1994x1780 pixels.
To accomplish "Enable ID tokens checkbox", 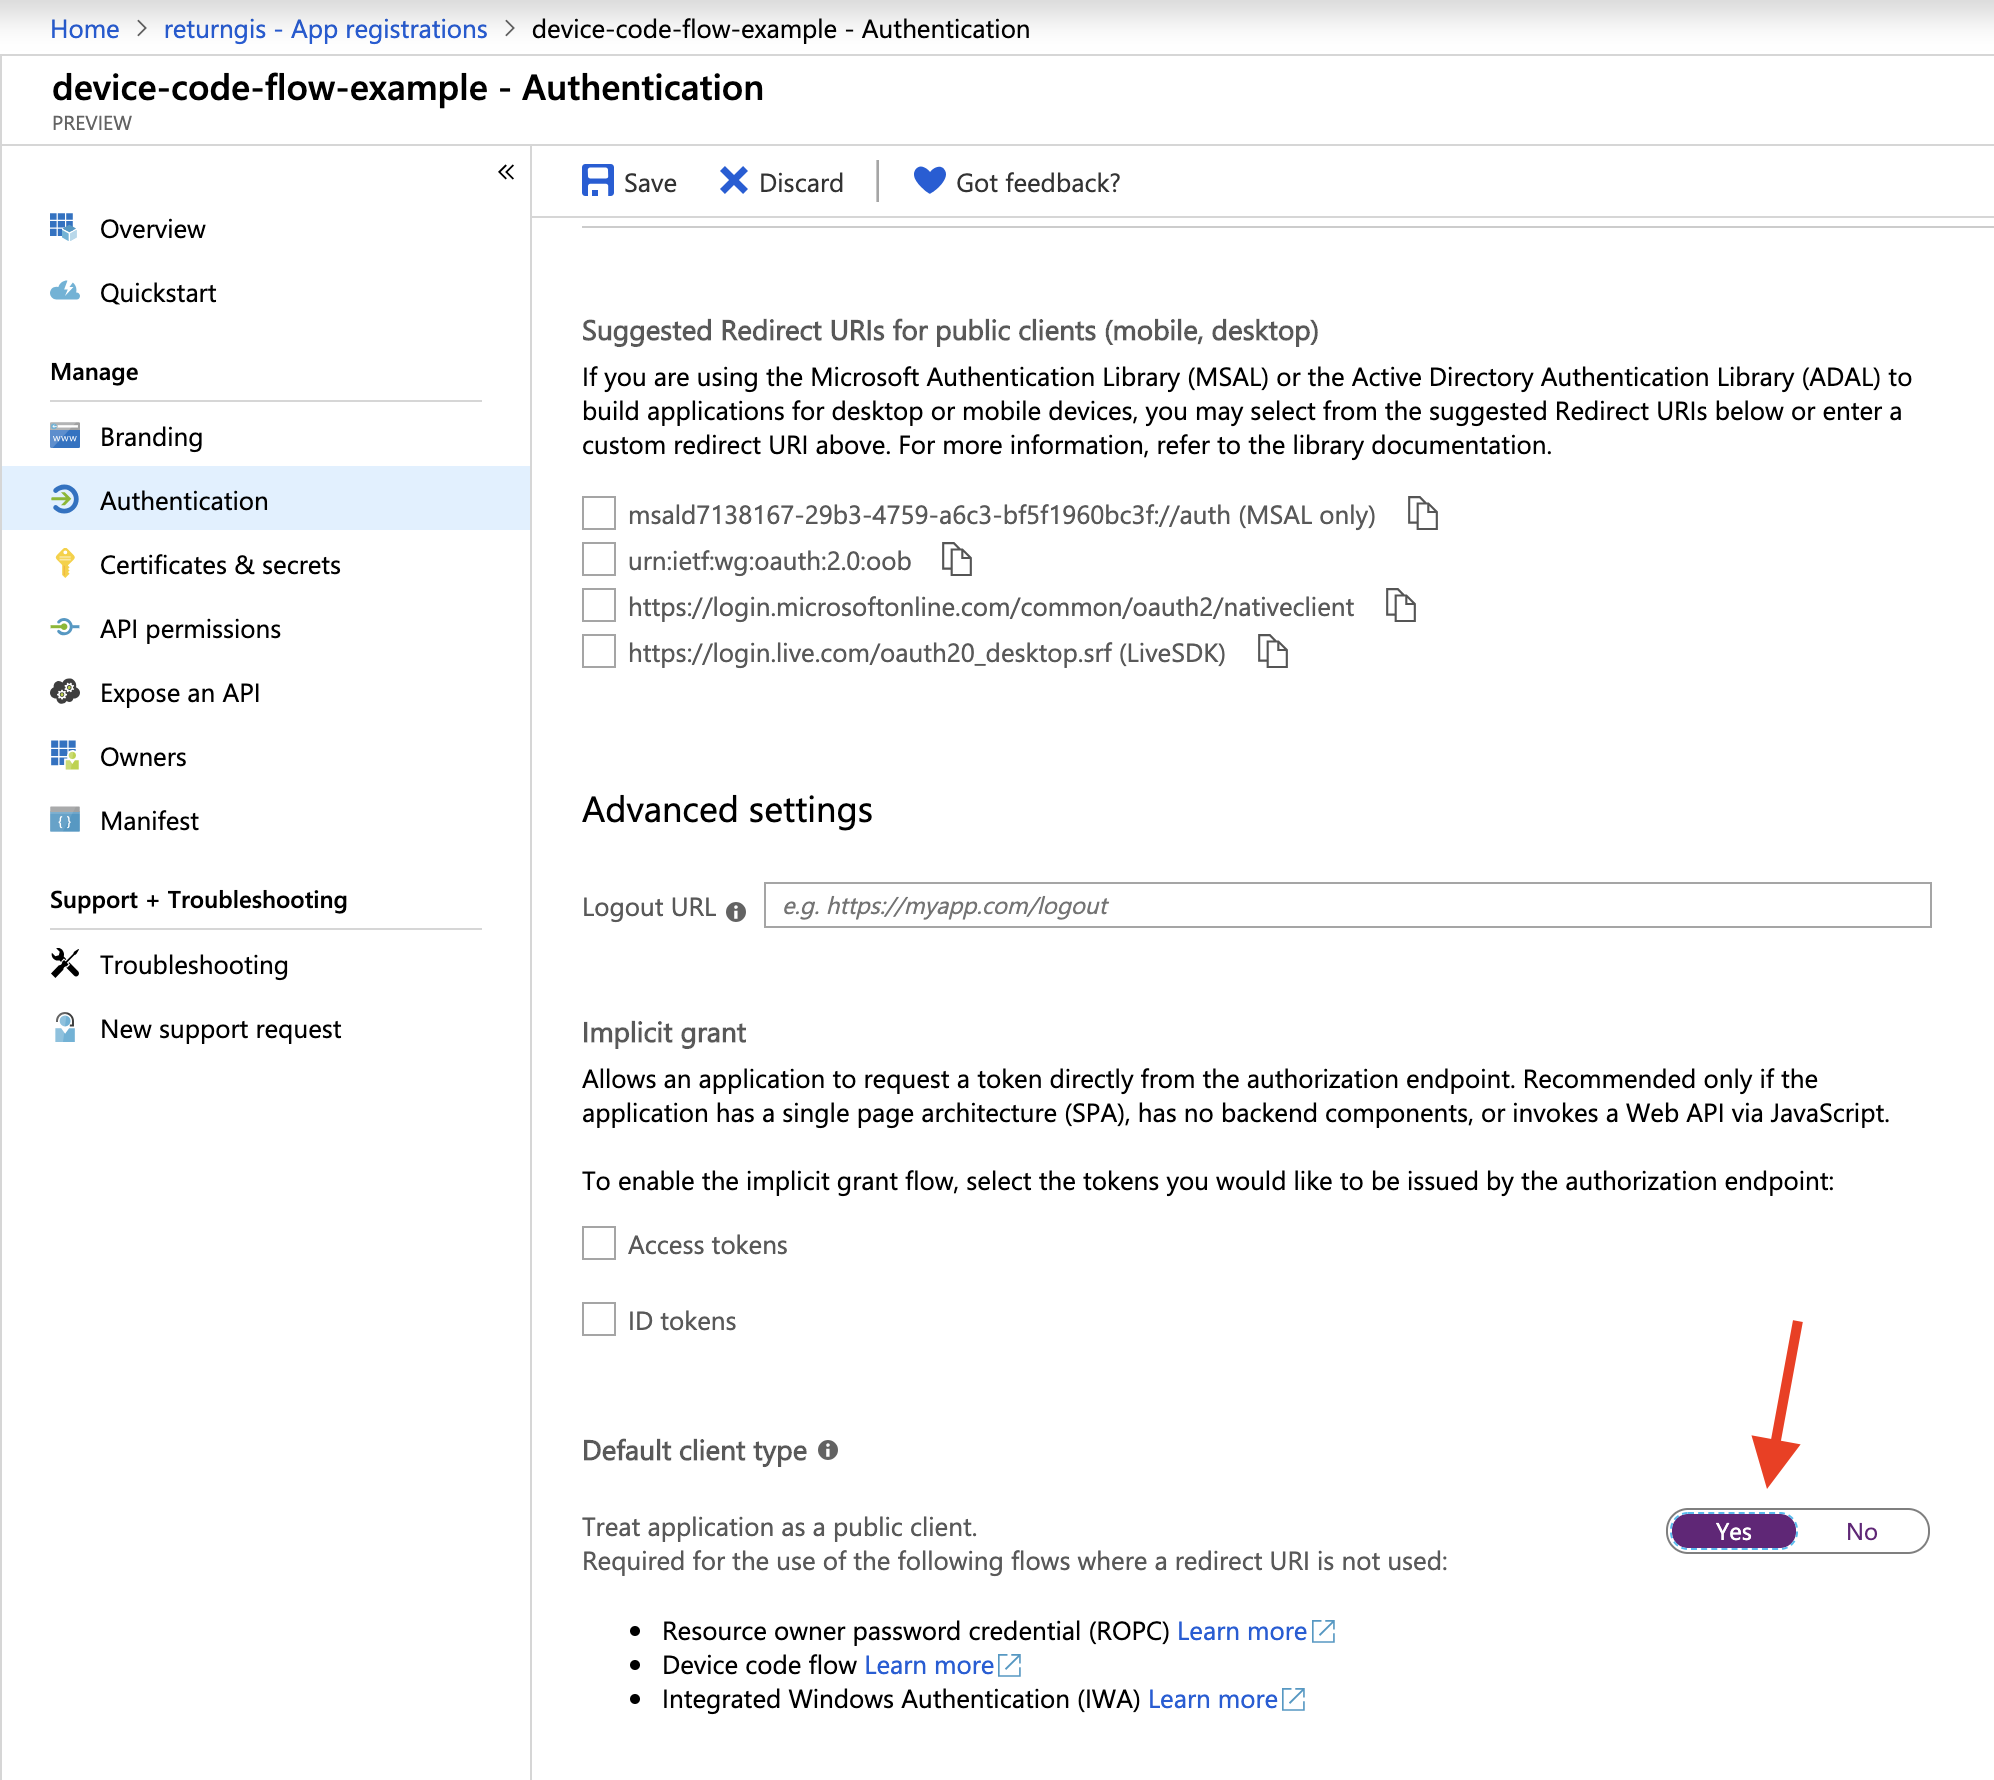I will tap(599, 1319).
